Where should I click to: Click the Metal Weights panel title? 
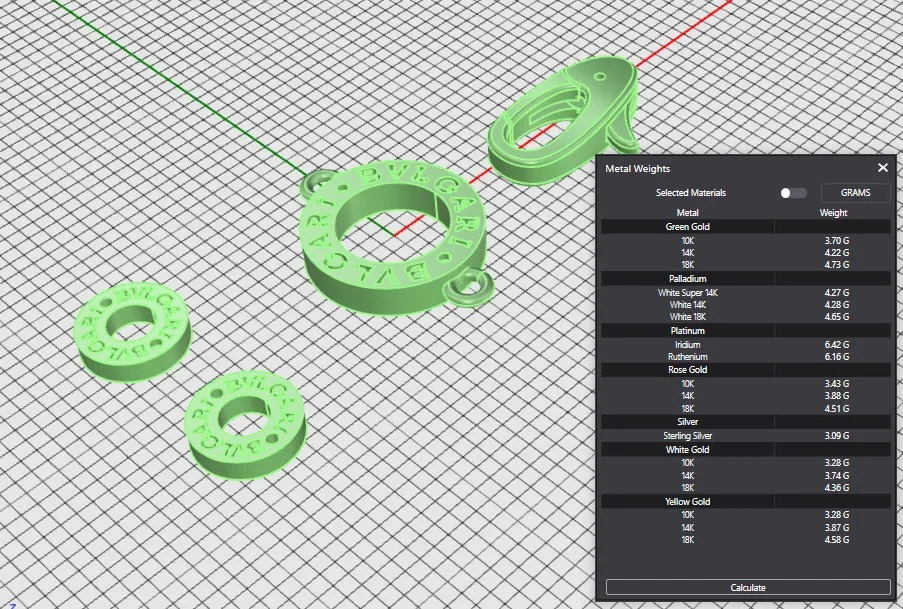coord(638,169)
